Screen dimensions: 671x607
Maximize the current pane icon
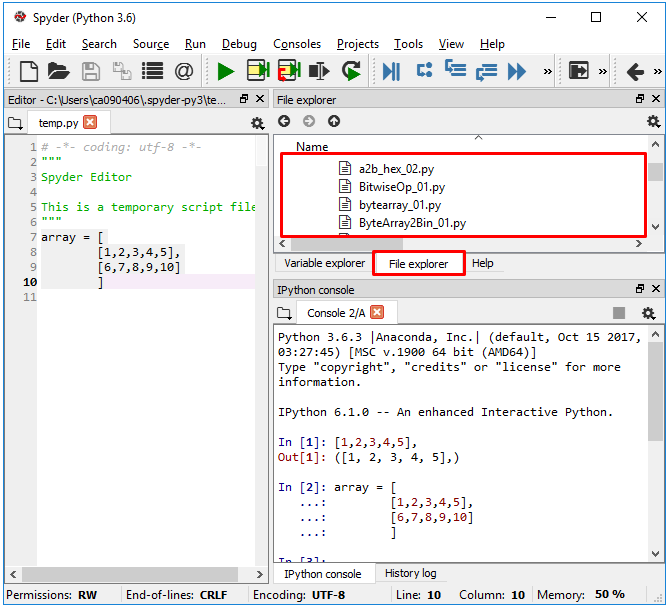[x=579, y=71]
